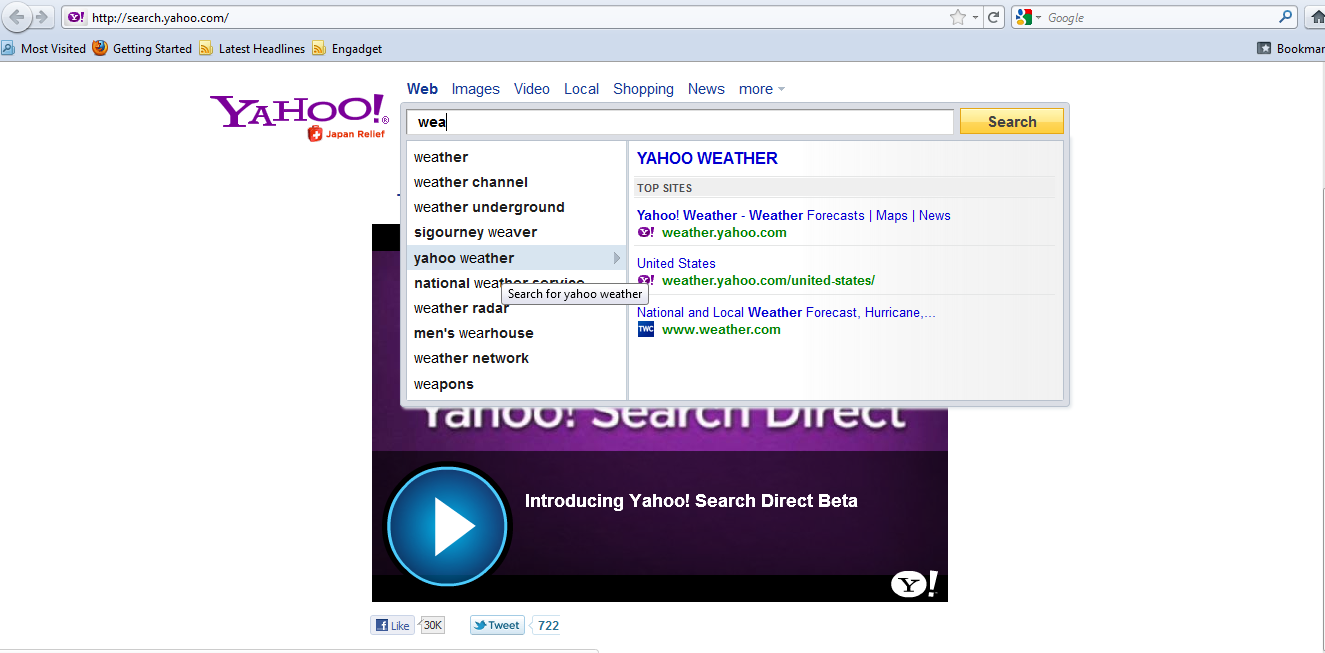This screenshot has height=653, width=1325.
Task: Select the 'weather channel' suggestion
Action: (x=517, y=182)
